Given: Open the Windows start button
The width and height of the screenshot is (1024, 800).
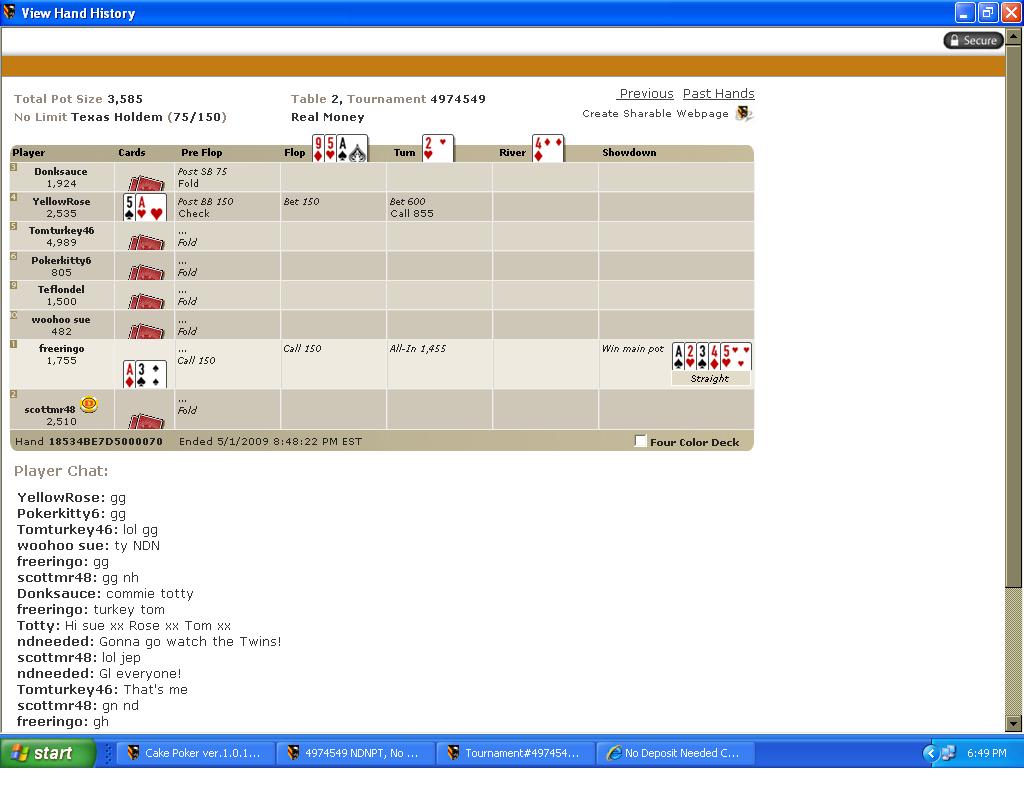Looking at the screenshot, I should (x=48, y=753).
